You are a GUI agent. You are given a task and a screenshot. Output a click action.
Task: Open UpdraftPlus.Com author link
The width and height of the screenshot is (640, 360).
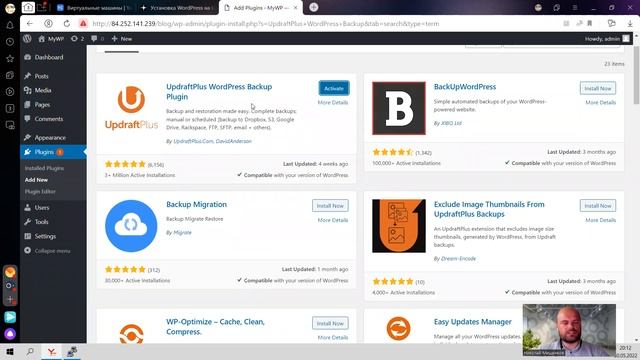[x=193, y=141]
